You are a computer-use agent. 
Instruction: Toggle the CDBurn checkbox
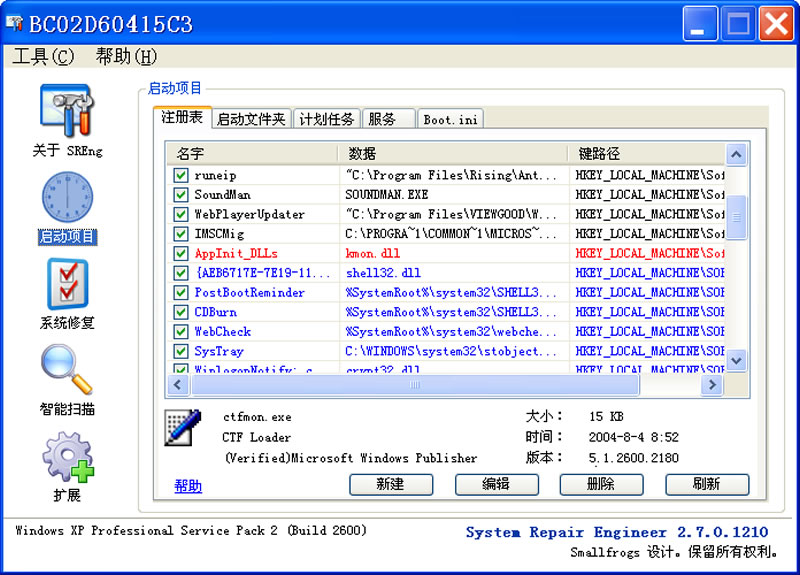point(181,312)
